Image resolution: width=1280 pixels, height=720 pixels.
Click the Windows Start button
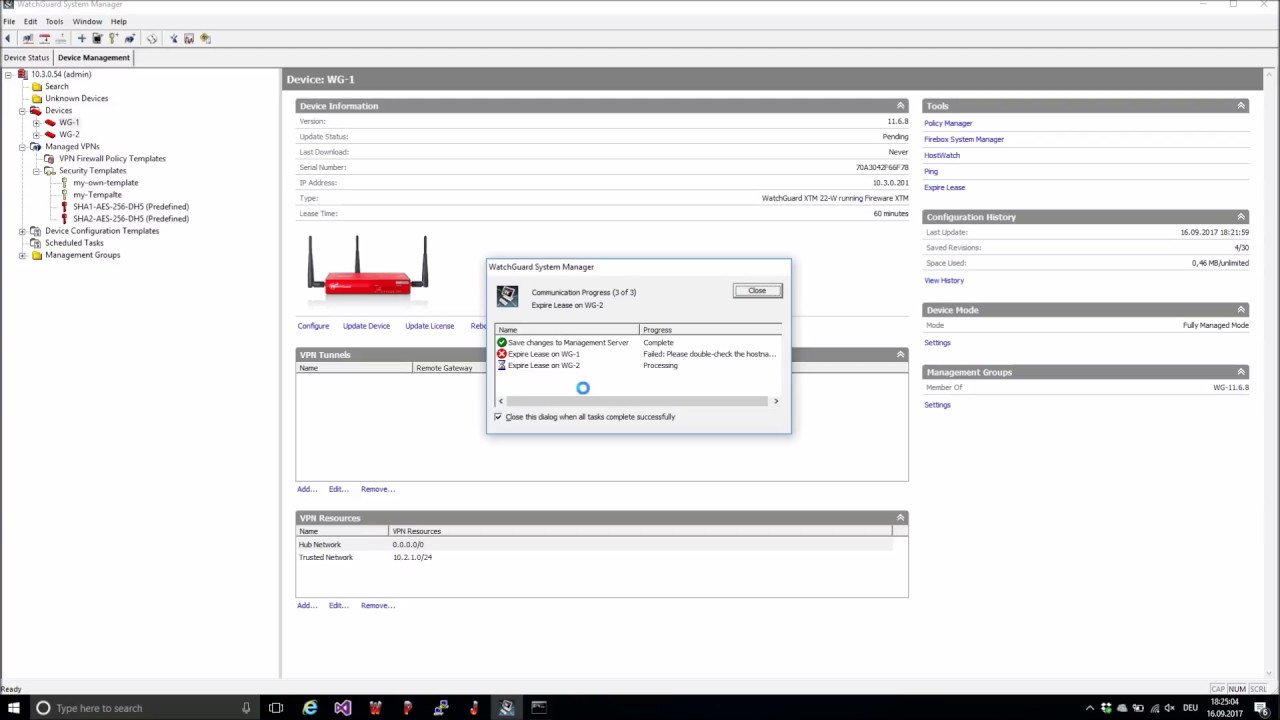[x=13, y=708]
